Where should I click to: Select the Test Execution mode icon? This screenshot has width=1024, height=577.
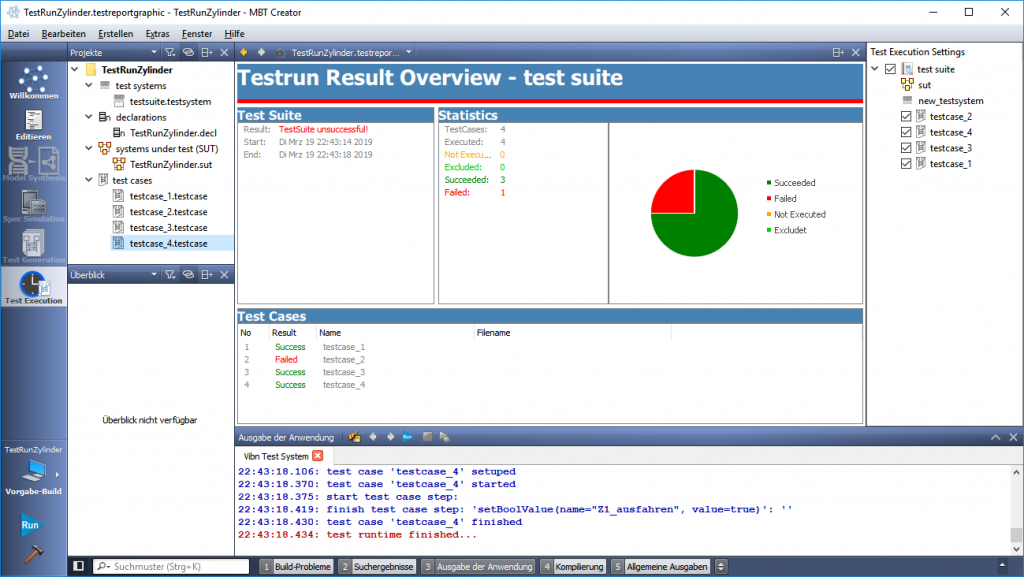click(x=33, y=287)
